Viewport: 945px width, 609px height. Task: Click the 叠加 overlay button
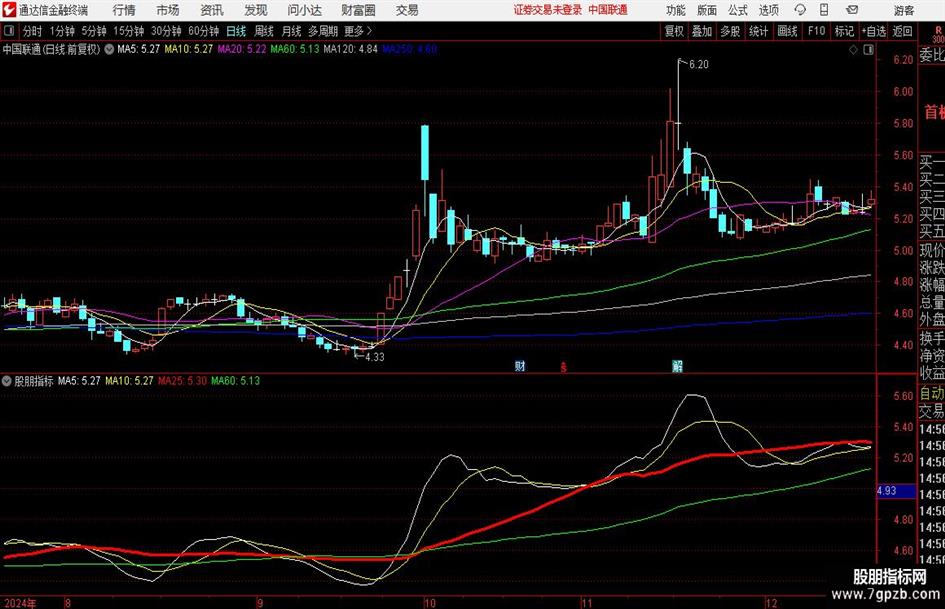point(702,31)
